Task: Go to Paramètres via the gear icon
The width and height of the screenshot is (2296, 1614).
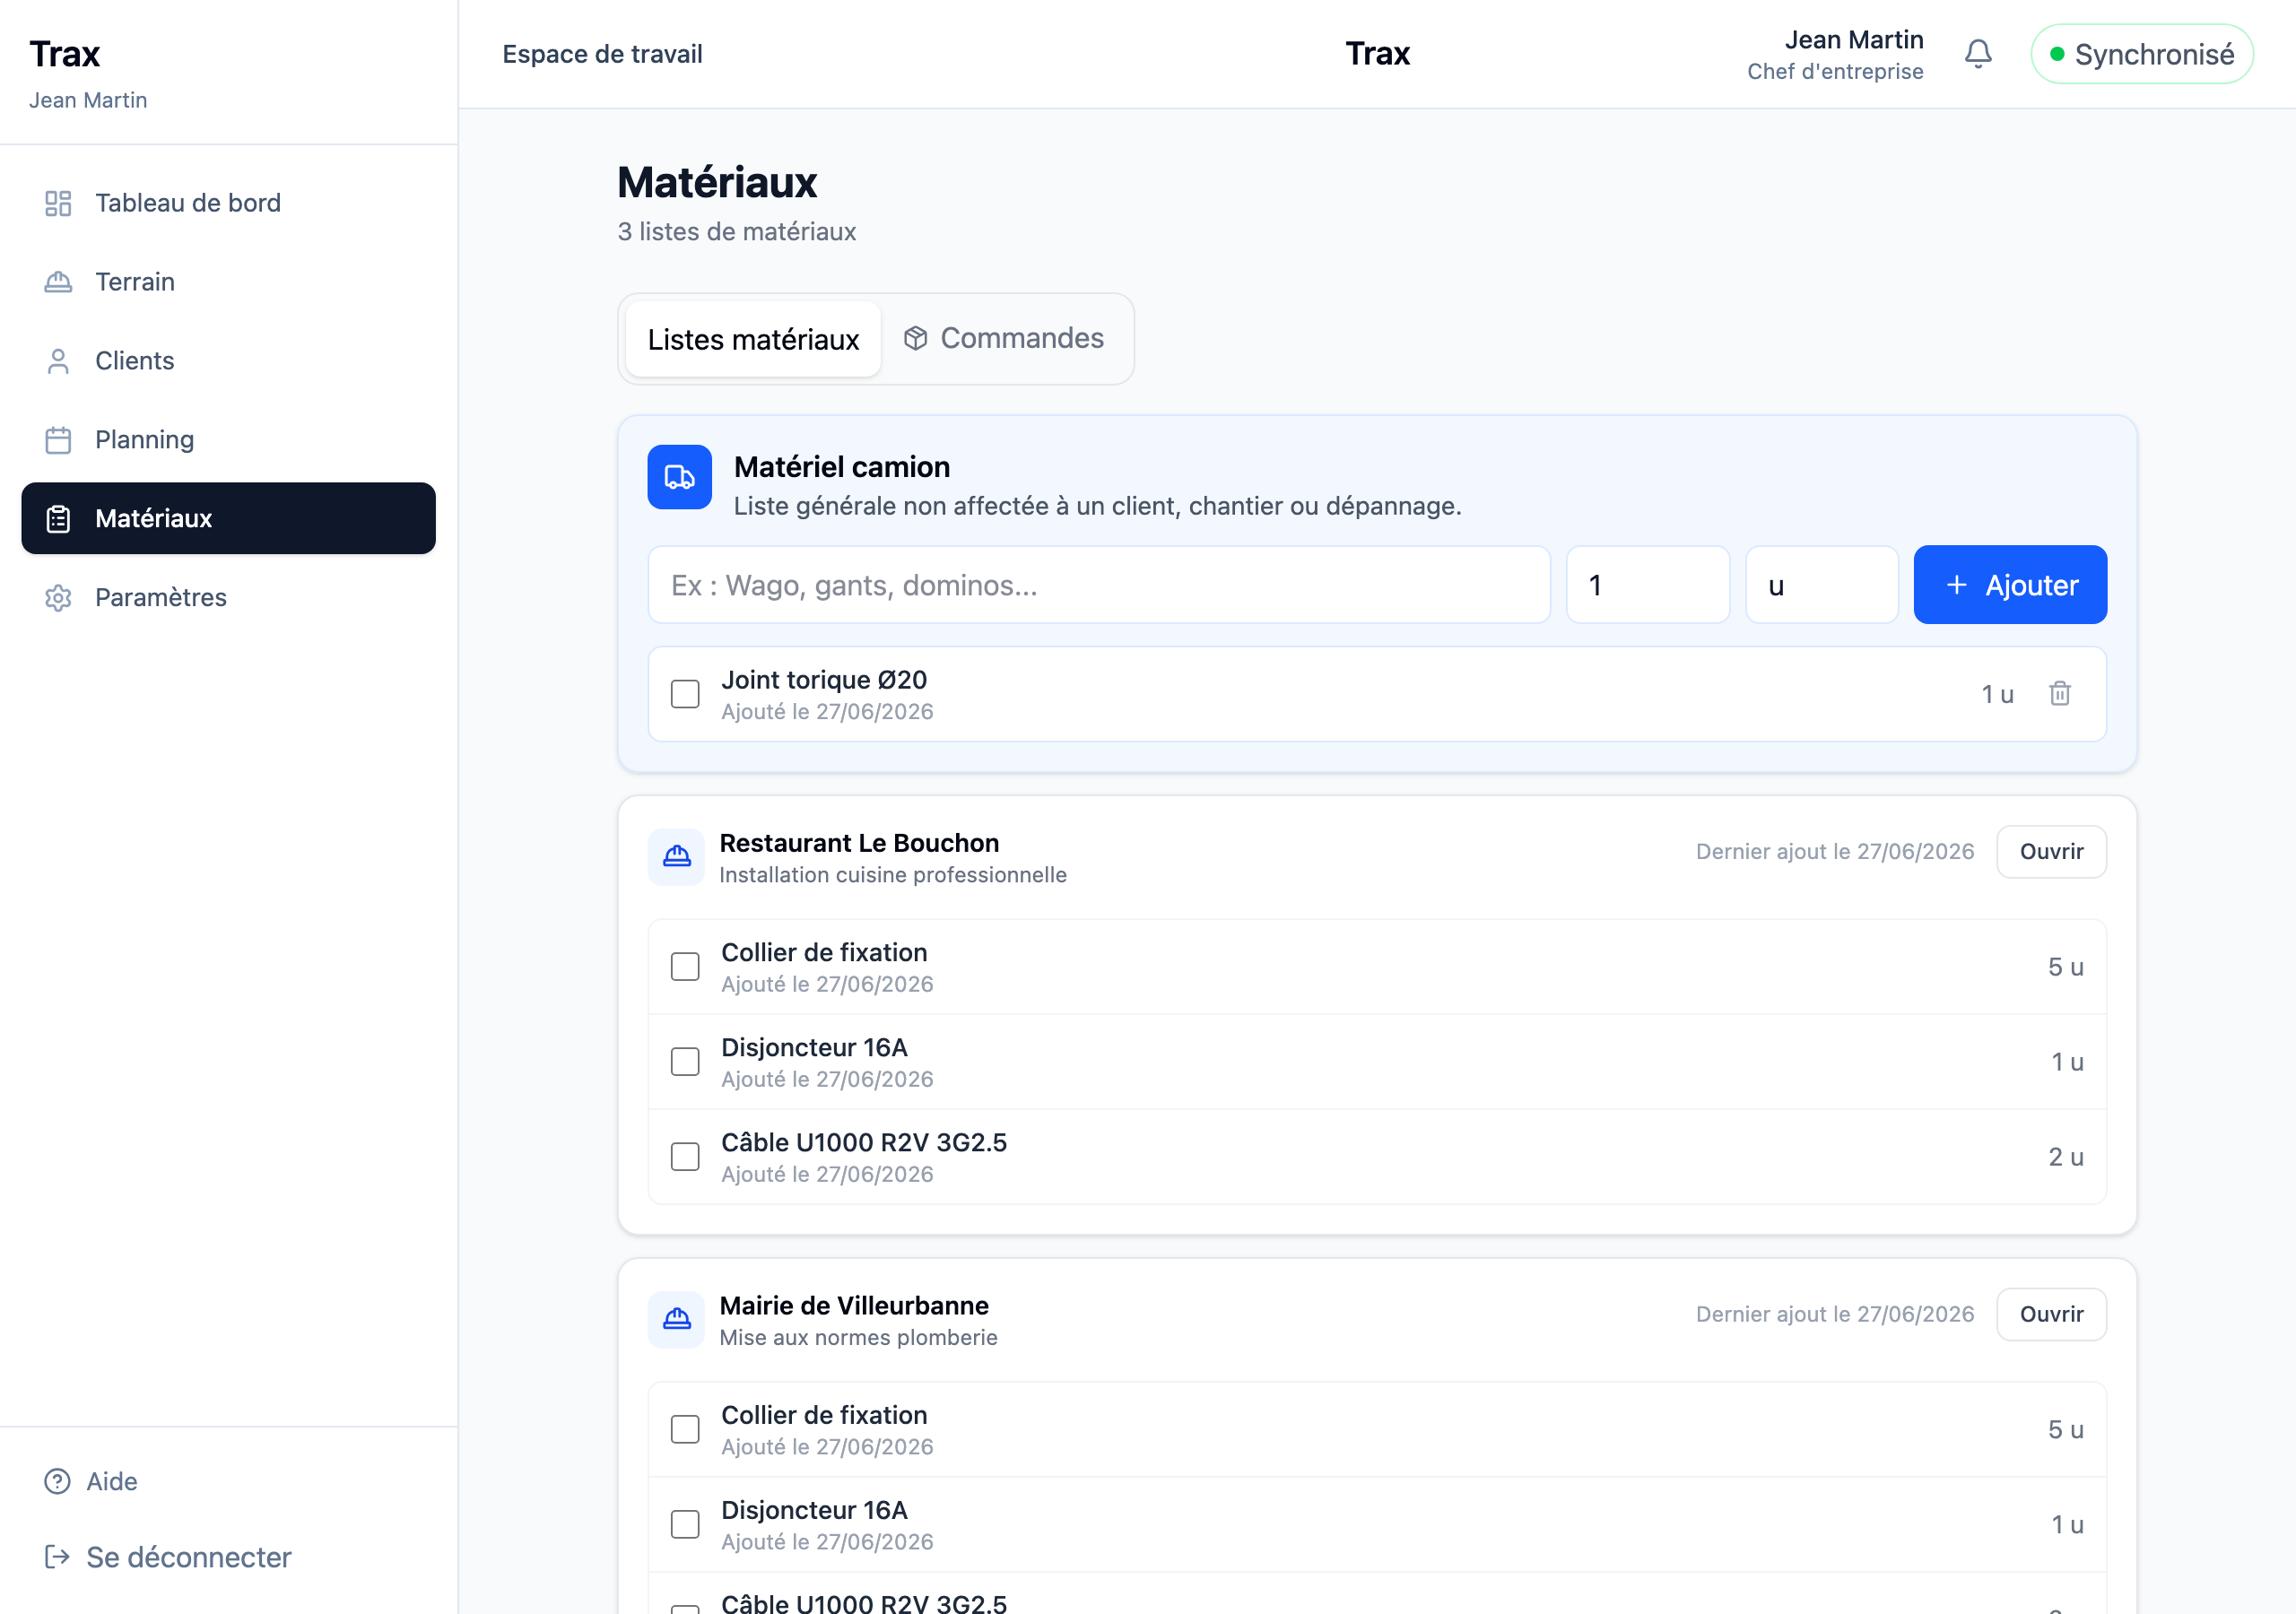Action: 58,598
